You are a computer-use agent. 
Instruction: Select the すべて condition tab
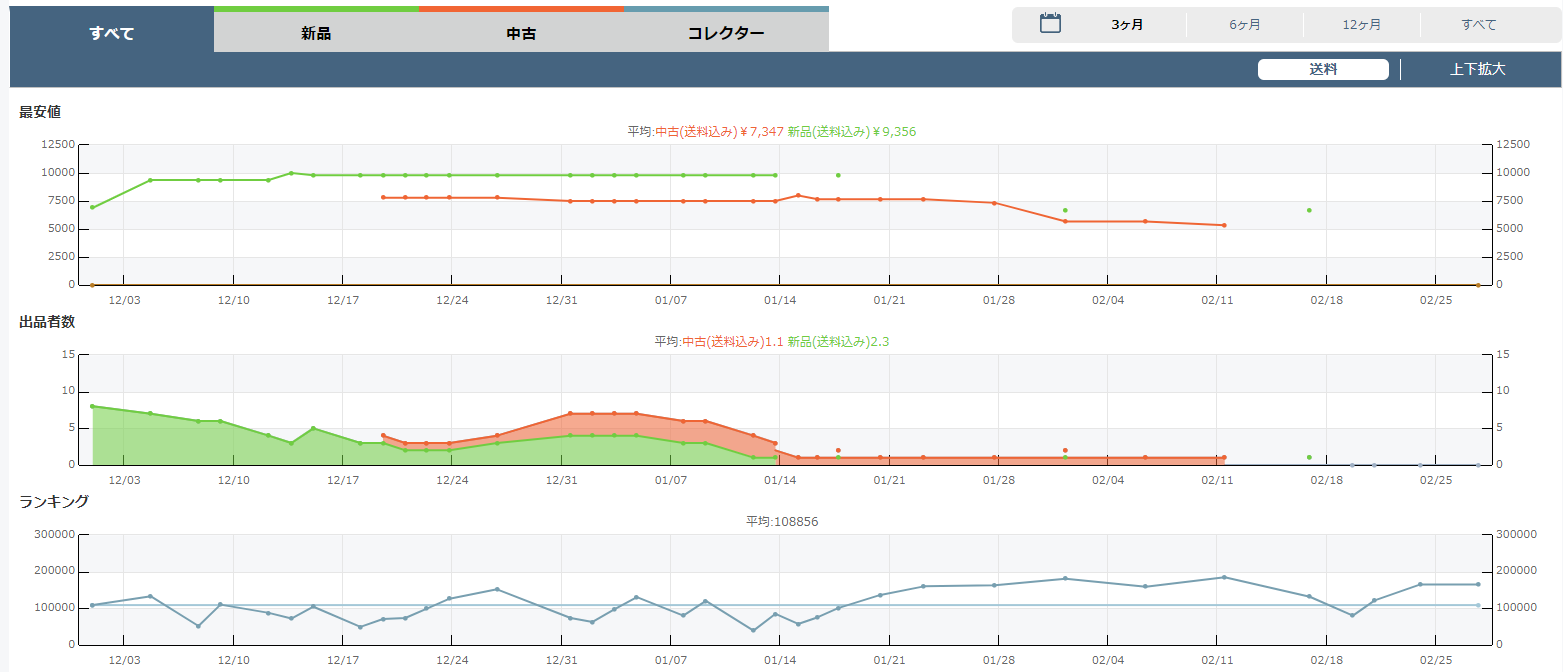[111, 33]
